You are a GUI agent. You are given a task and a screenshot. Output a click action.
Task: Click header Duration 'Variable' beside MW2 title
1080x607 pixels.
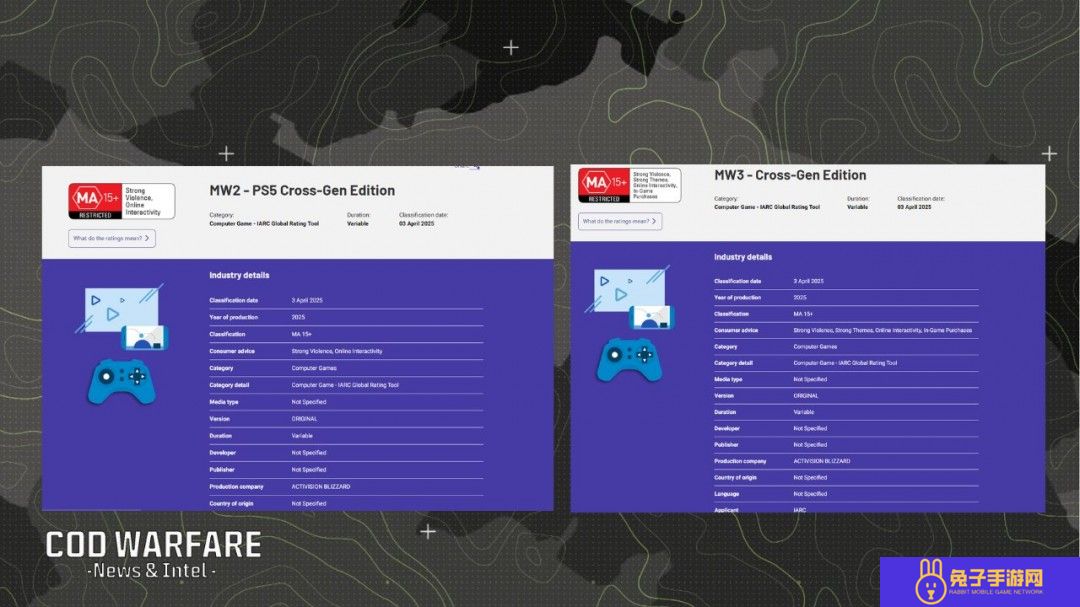click(357, 223)
